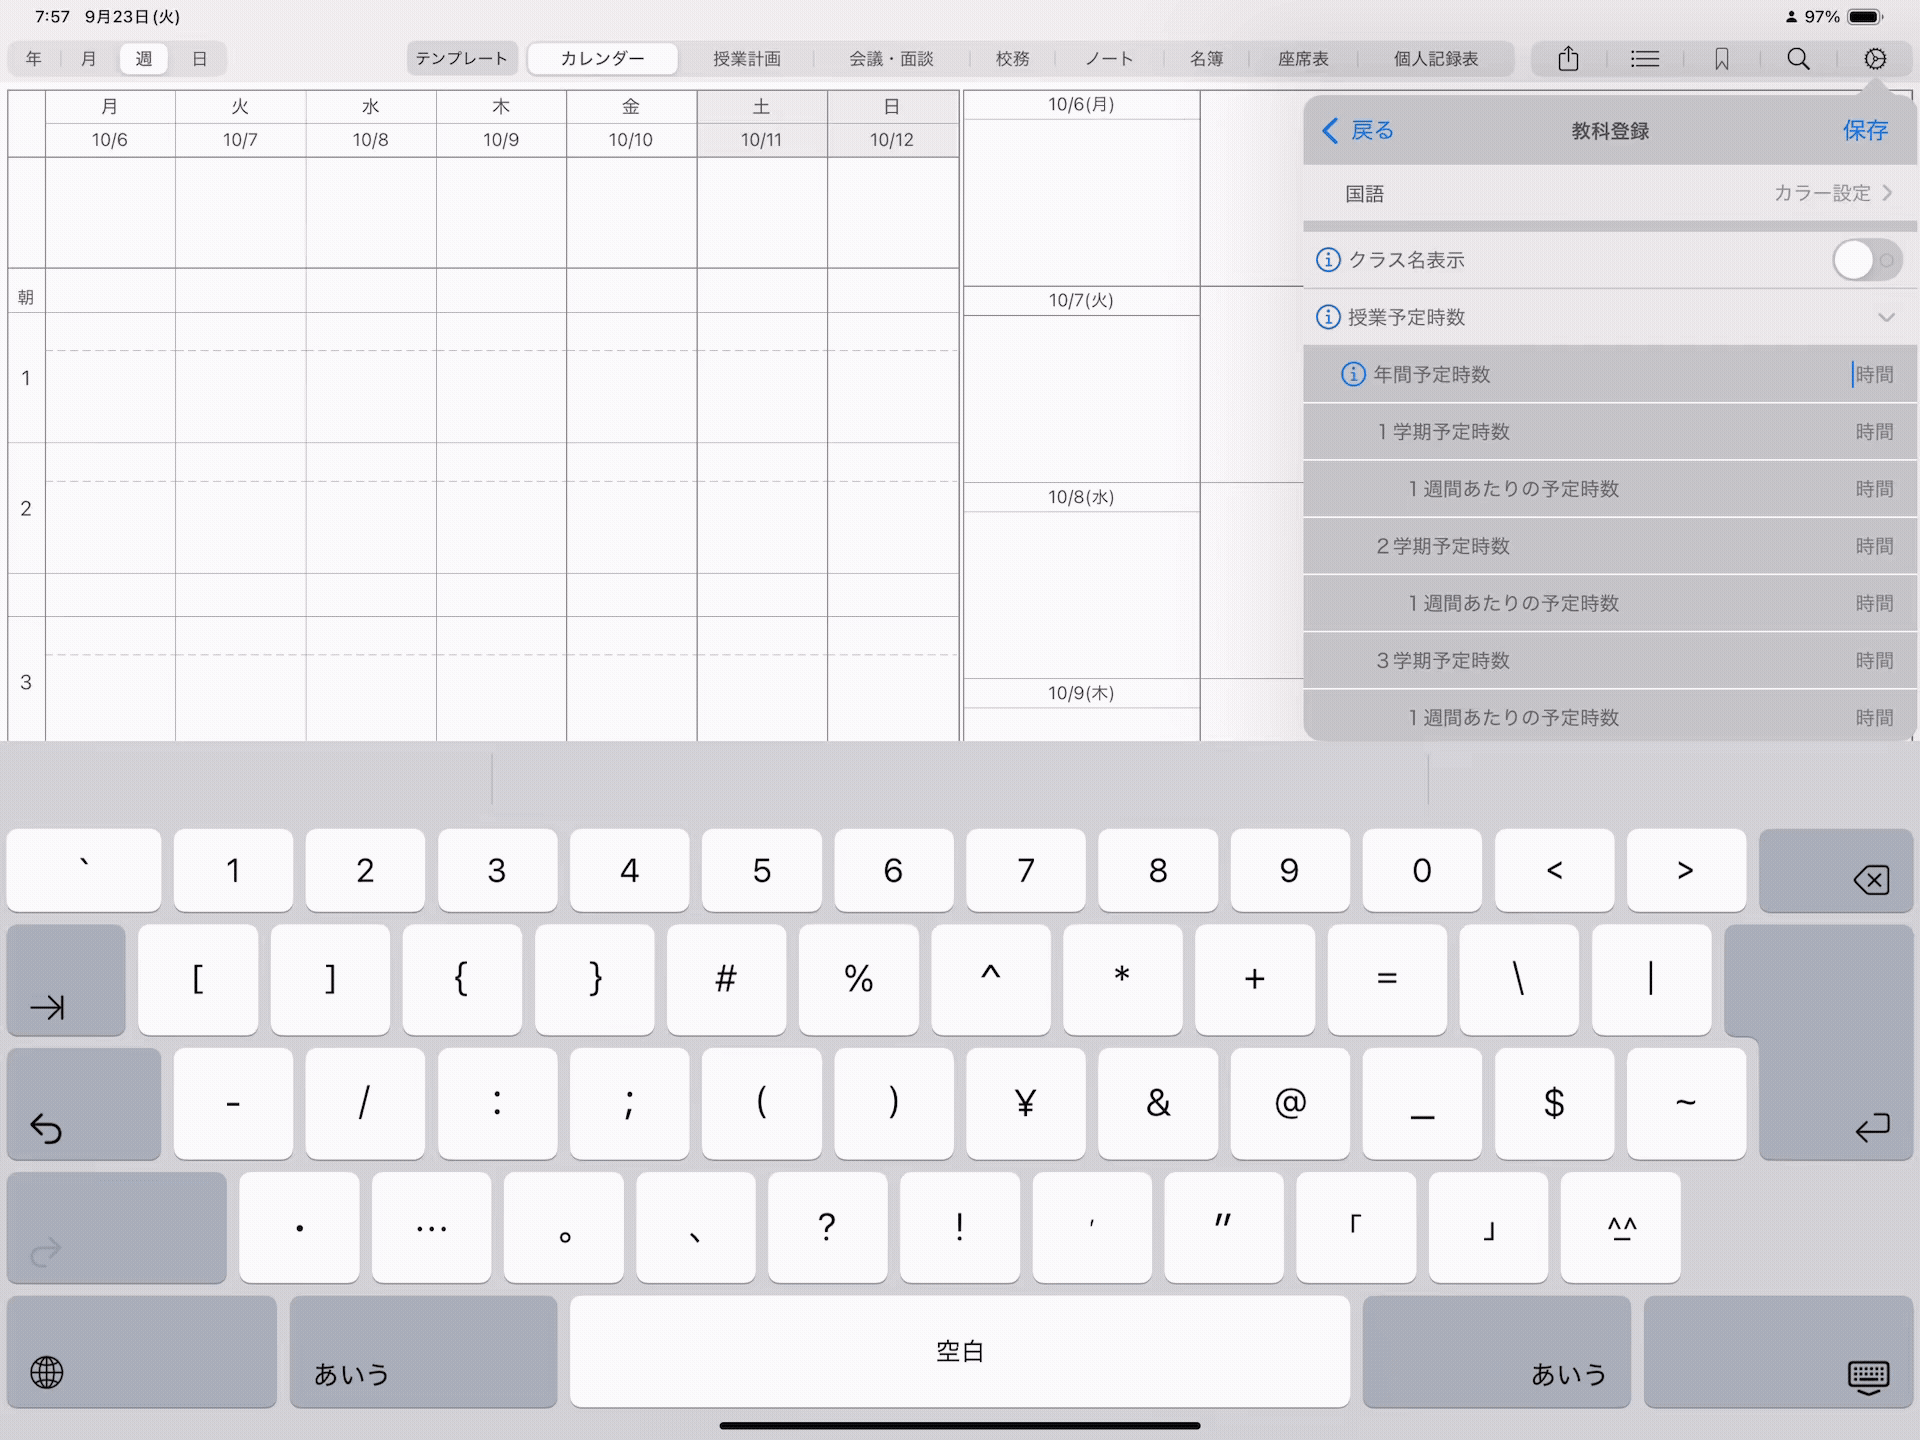
Task: Open the テンプレート button
Action: (x=461, y=59)
